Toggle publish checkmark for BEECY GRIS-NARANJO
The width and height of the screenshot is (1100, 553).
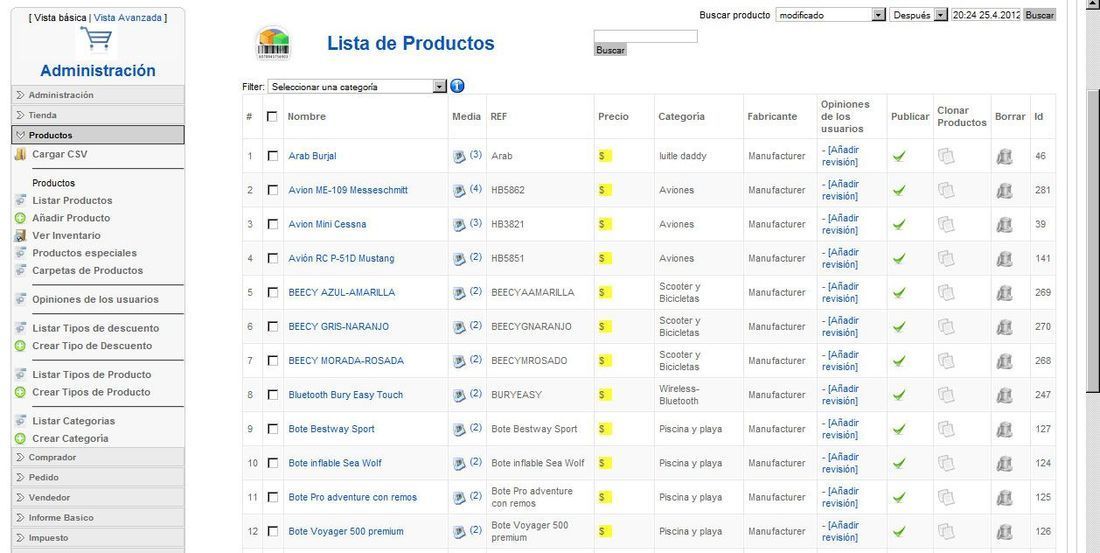[899, 327]
